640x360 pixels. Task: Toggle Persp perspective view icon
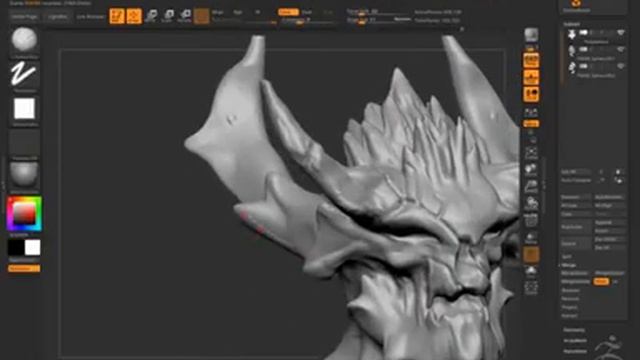[x=531, y=60]
